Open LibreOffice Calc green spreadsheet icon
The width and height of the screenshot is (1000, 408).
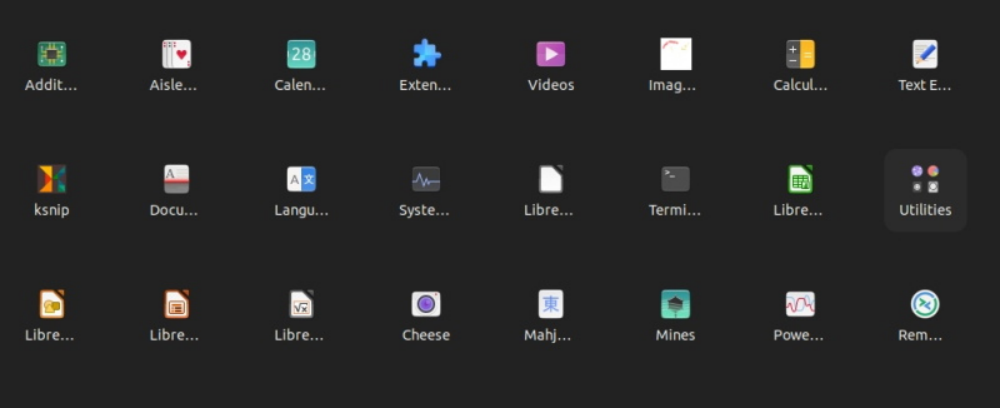(800, 179)
